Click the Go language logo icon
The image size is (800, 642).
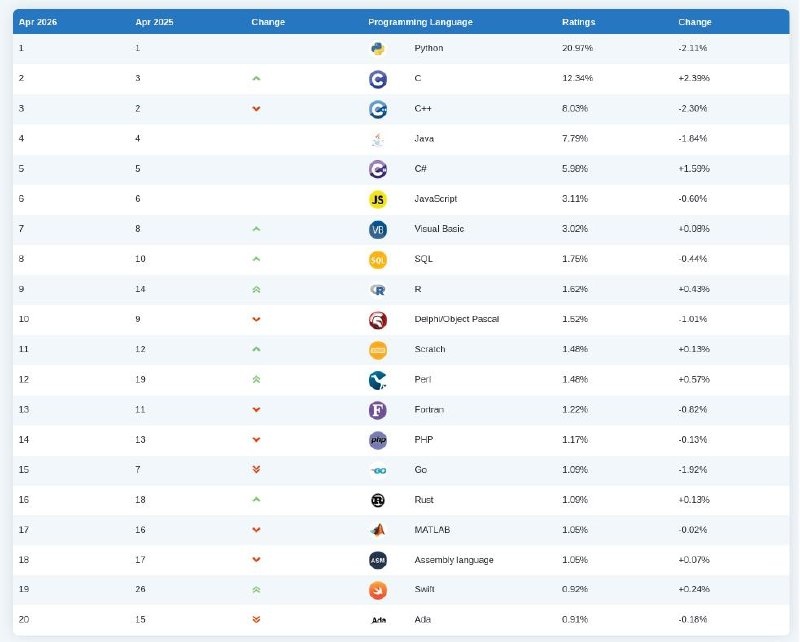click(x=378, y=470)
